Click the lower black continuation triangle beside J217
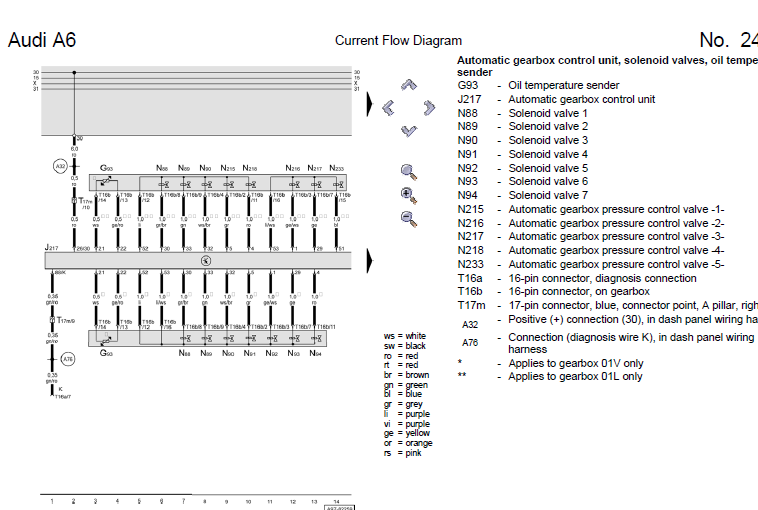Viewport: 758px width, 510px height. 370,261
